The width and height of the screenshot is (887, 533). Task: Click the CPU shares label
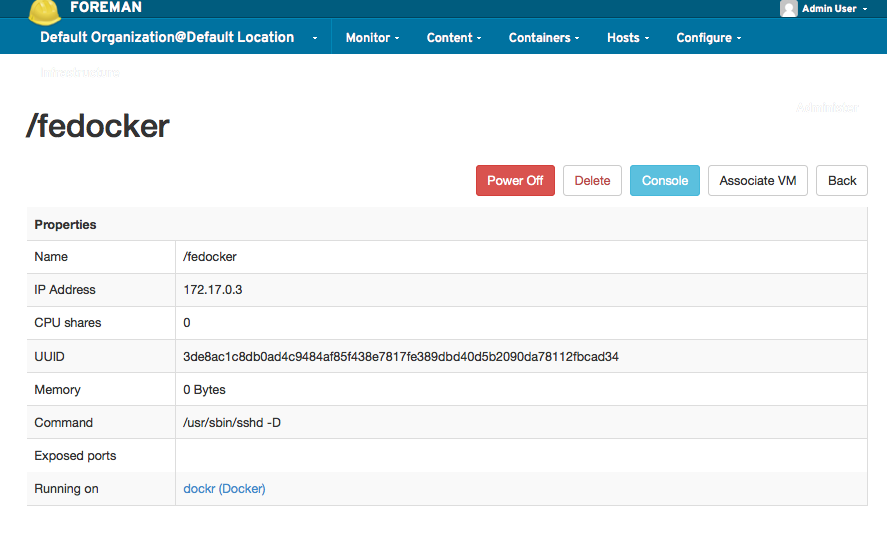click(x=68, y=323)
